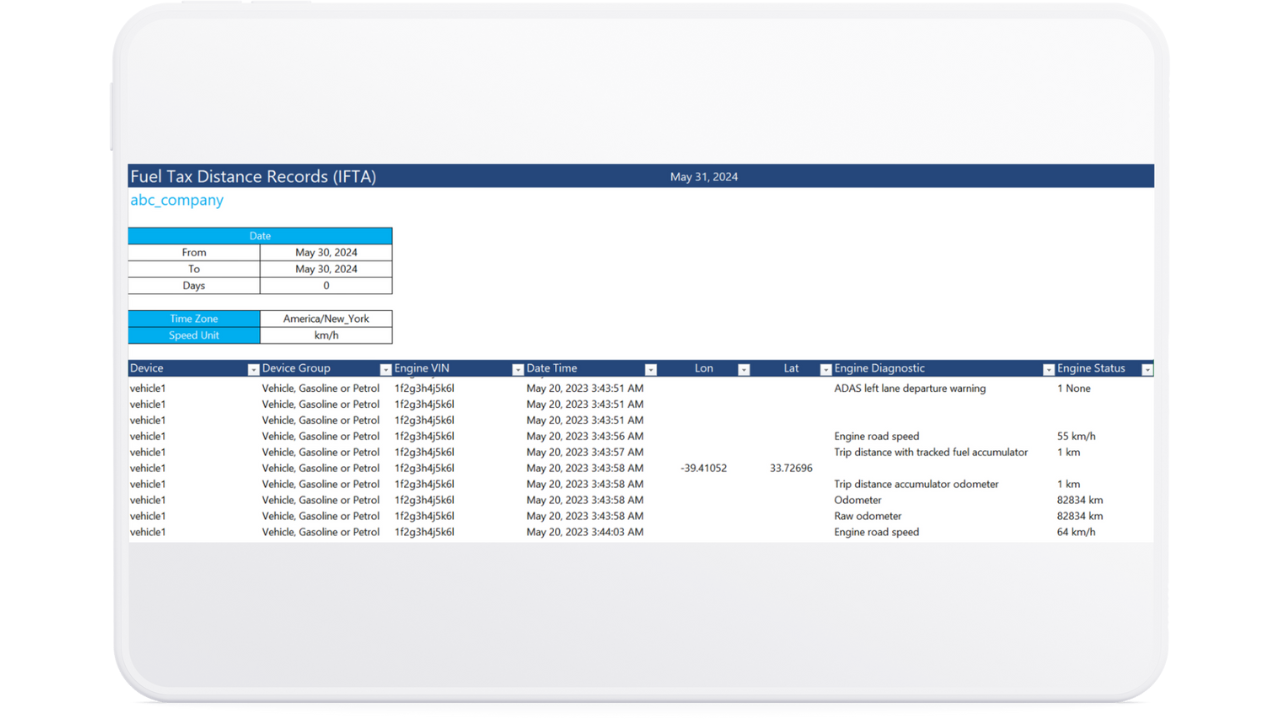1280x720 pixels.
Task: Select the 3:43:56 AM date time cell
Action: click(585, 436)
